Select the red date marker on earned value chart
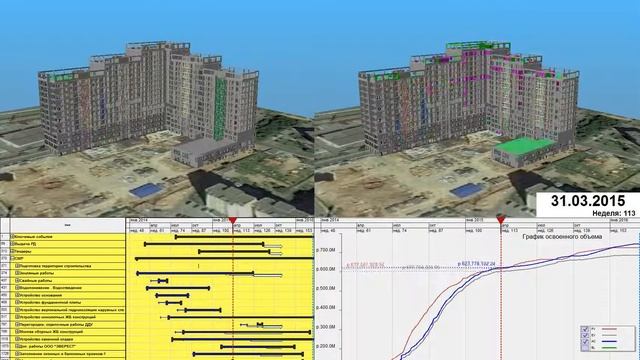The image size is (640, 360). 501,221
